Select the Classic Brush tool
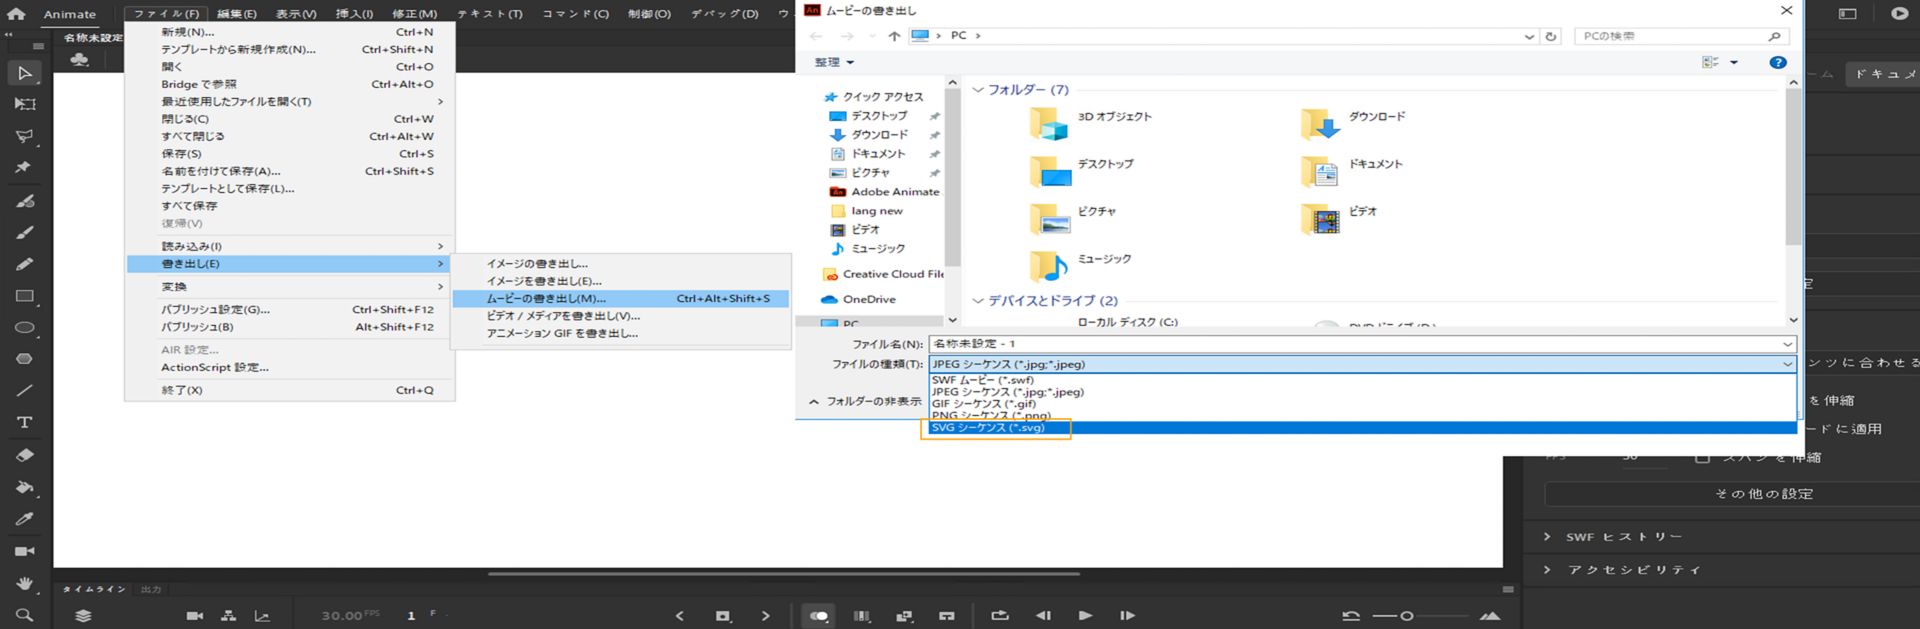 pyautogui.click(x=24, y=232)
